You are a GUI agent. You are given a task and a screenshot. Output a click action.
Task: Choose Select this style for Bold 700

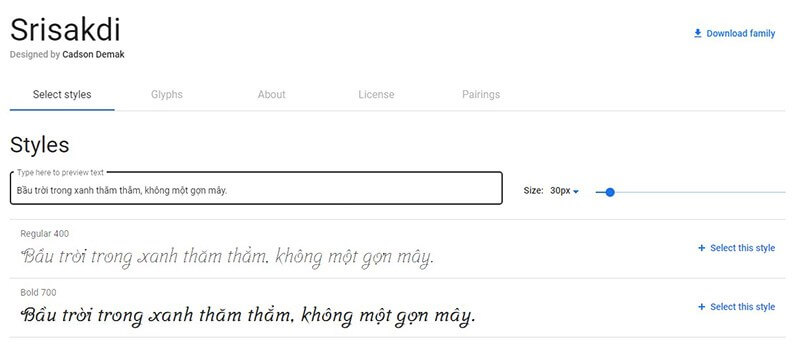tap(737, 307)
